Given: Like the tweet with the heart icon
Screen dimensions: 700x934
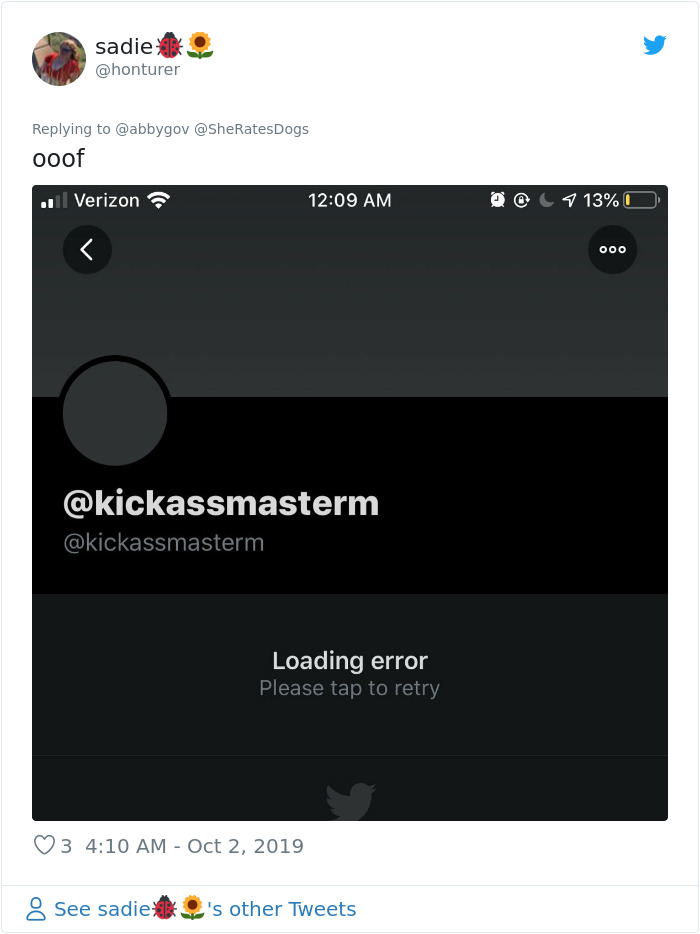Looking at the screenshot, I should pos(44,845).
